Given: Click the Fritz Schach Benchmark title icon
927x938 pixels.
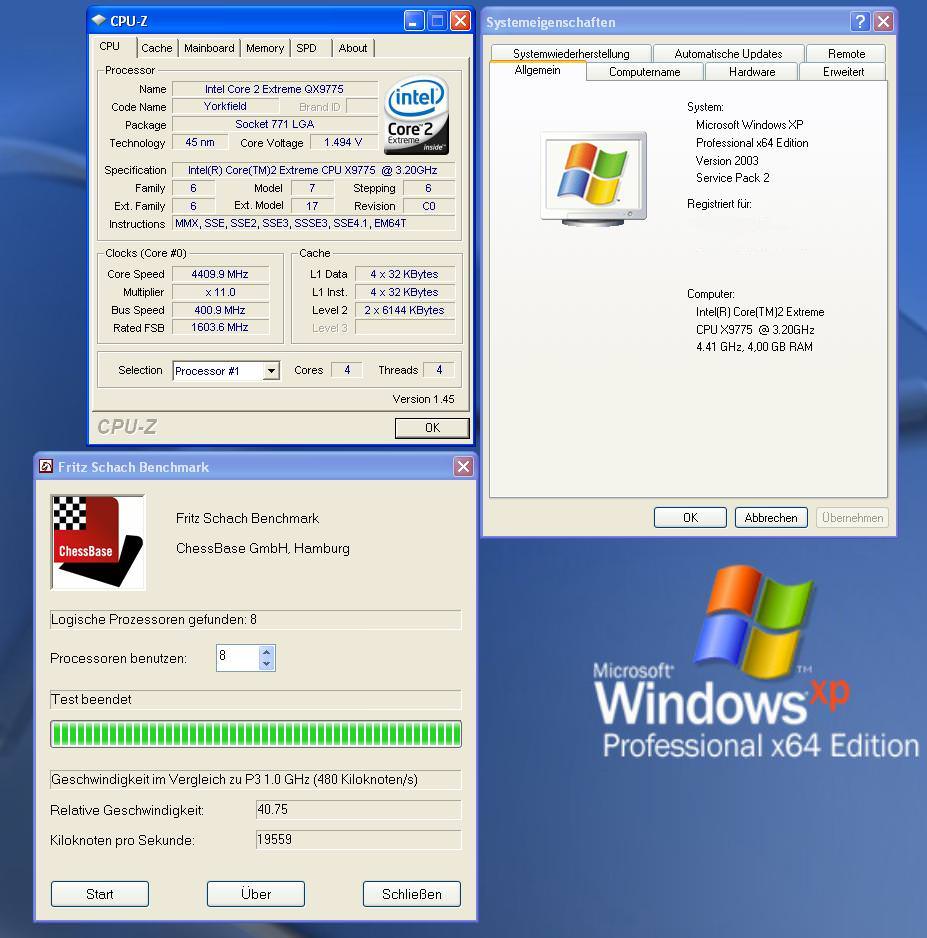Looking at the screenshot, I should (46, 467).
